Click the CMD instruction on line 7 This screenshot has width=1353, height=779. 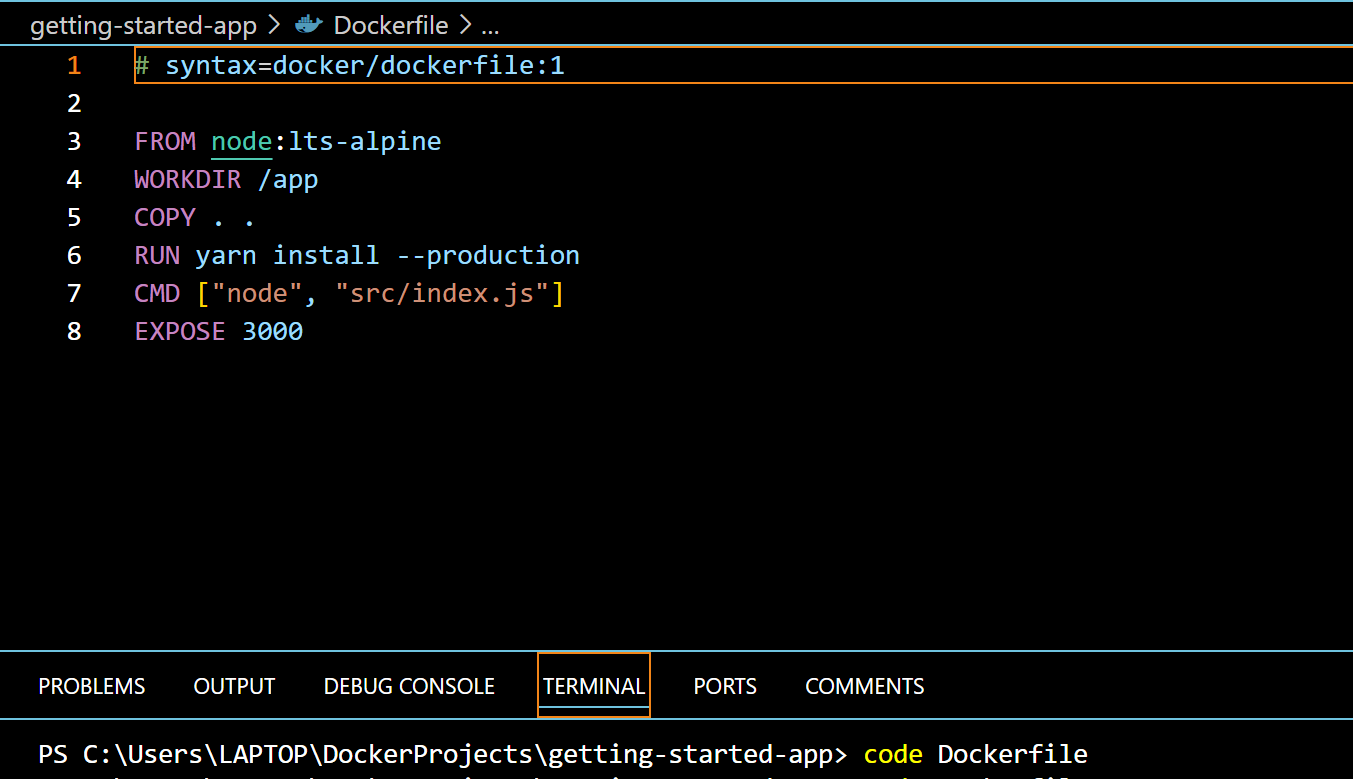coord(157,293)
